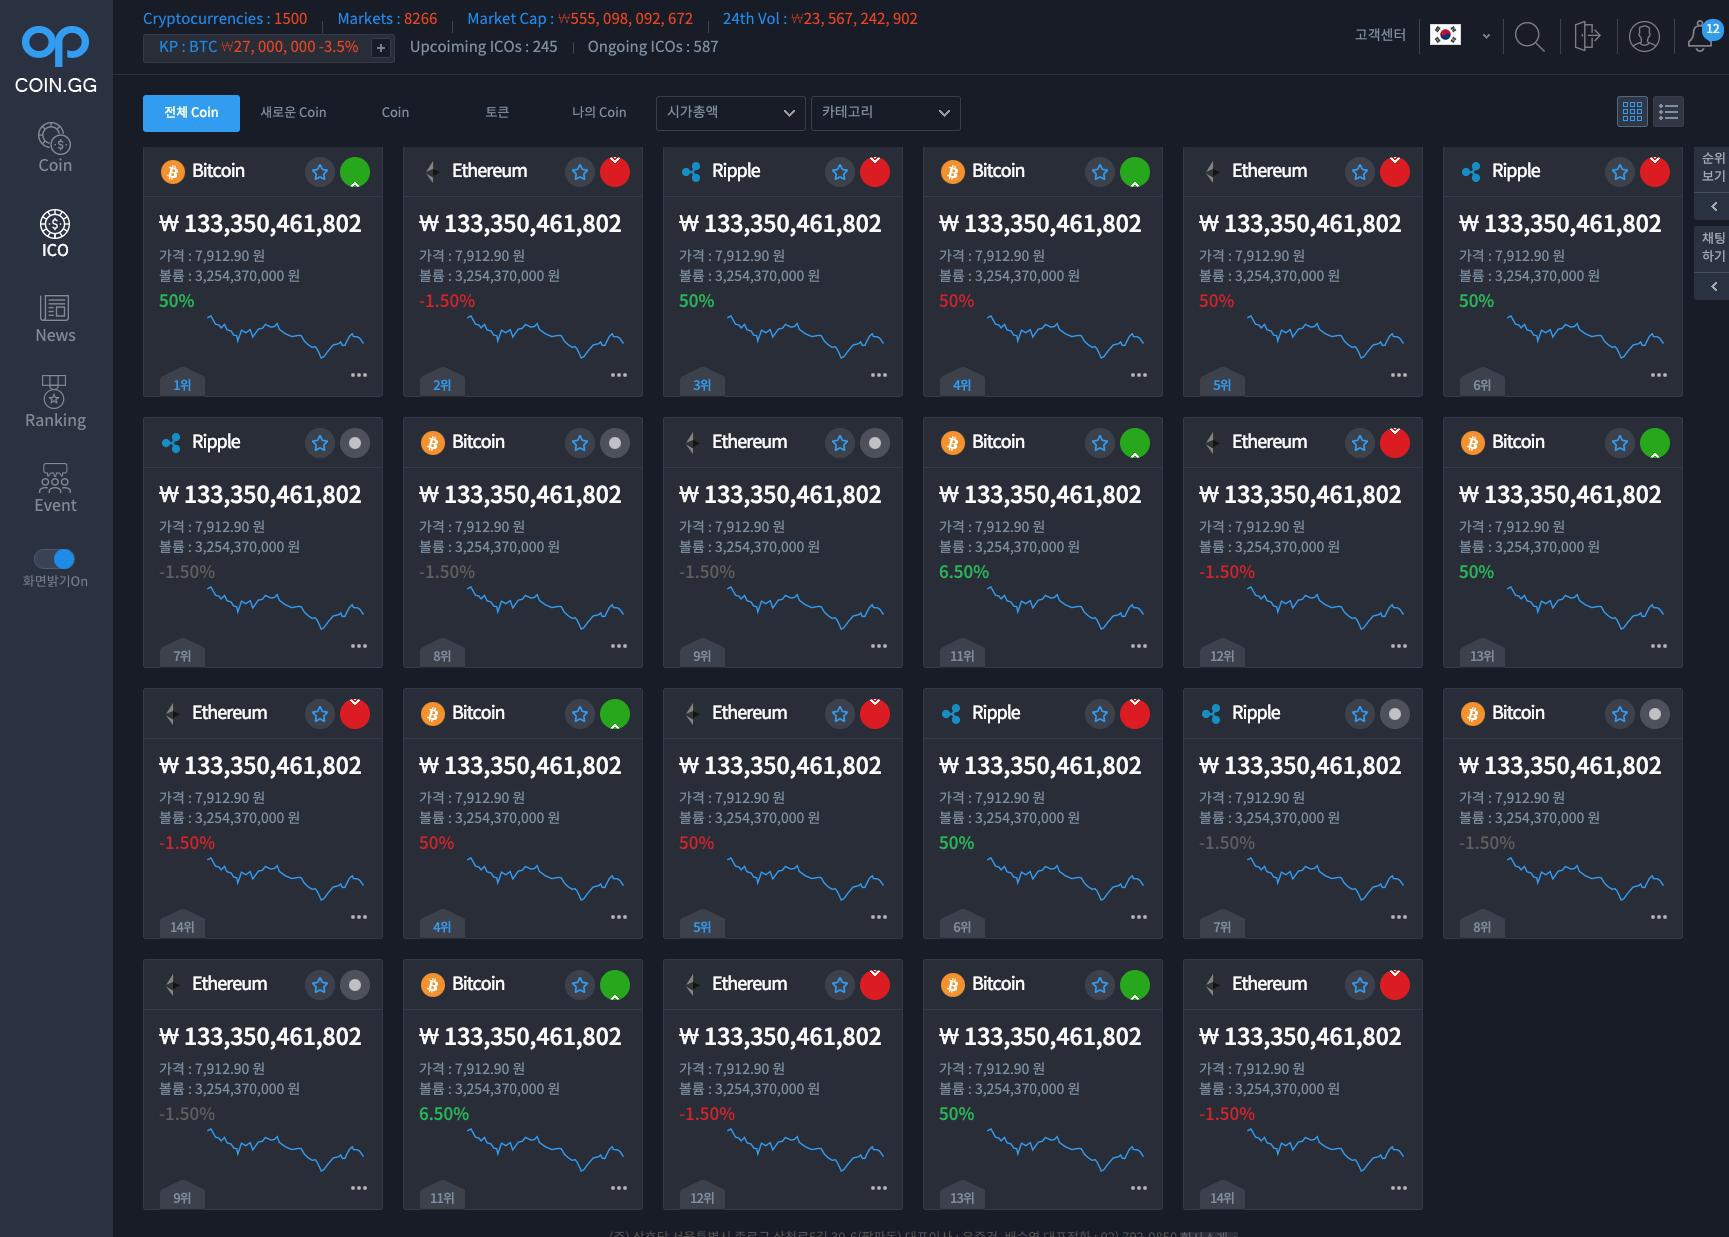1729x1237 pixels.
Task: Open the user profile icon
Action: [1644, 36]
